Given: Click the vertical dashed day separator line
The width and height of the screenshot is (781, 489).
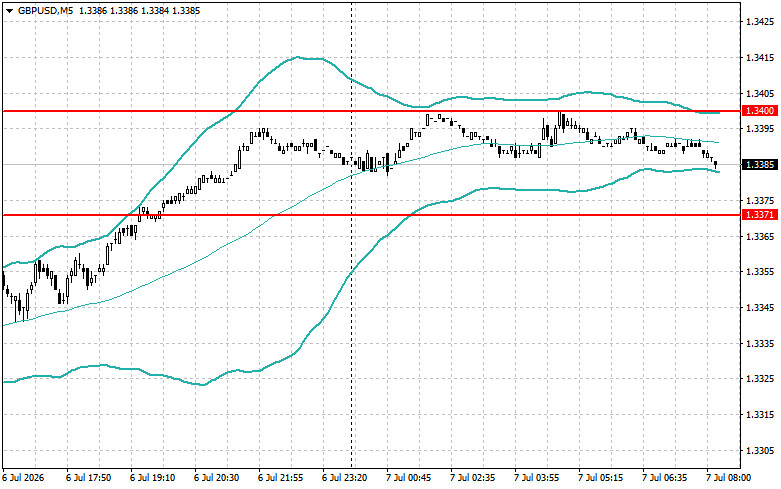Looking at the screenshot, I should click(x=352, y=234).
